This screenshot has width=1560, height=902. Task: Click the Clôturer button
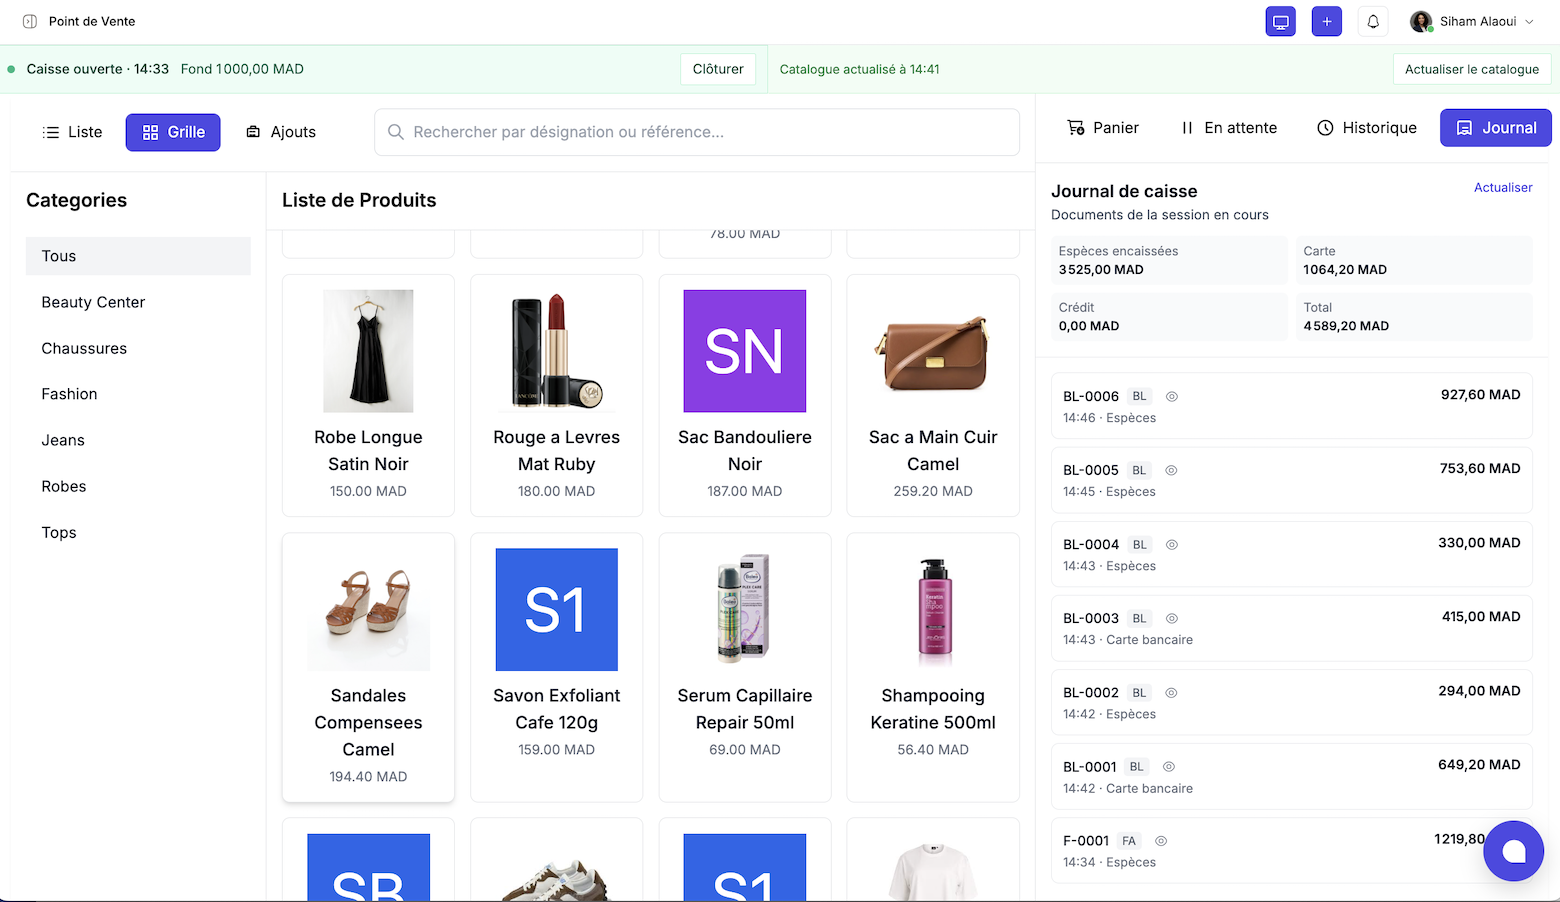click(718, 69)
